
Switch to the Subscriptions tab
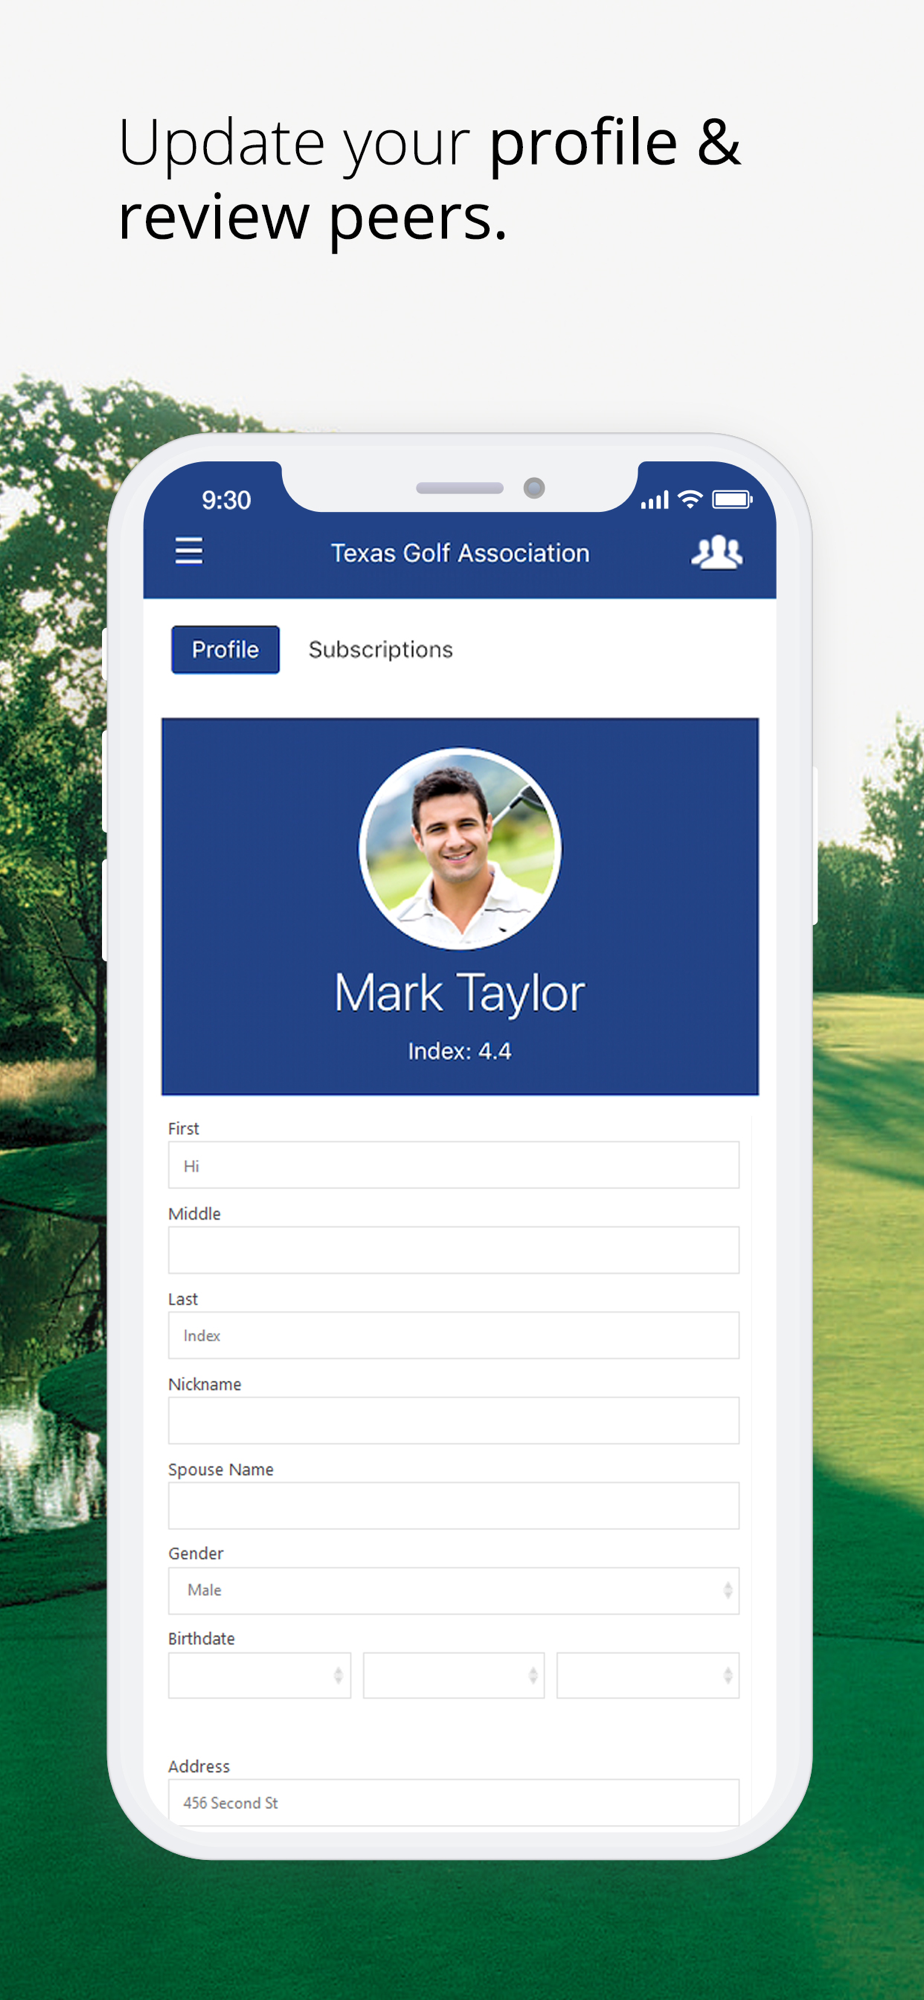[x=380, y=650]
